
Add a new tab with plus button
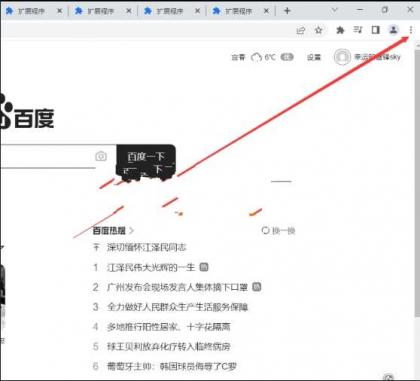[x=287, y=11]
